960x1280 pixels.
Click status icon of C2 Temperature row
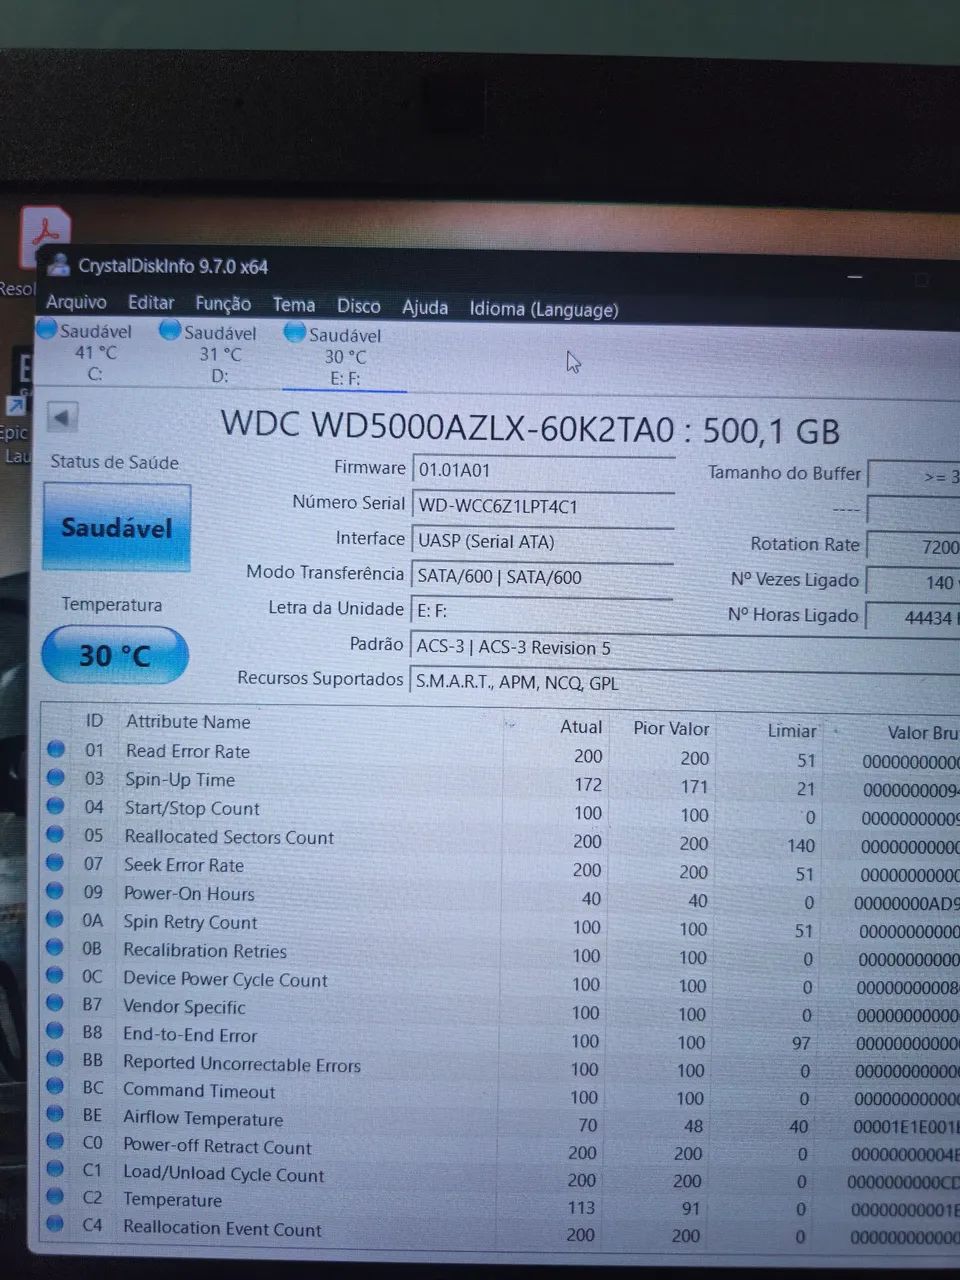click(56, 1195)
